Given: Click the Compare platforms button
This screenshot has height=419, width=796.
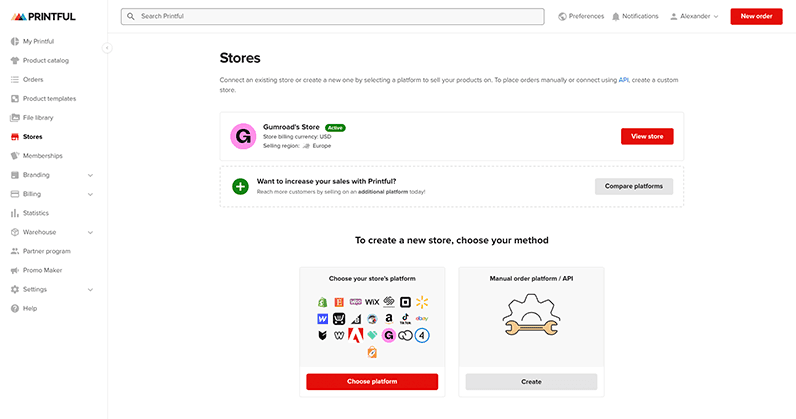Looking at the screenshot, I should [x=634, y=186].
